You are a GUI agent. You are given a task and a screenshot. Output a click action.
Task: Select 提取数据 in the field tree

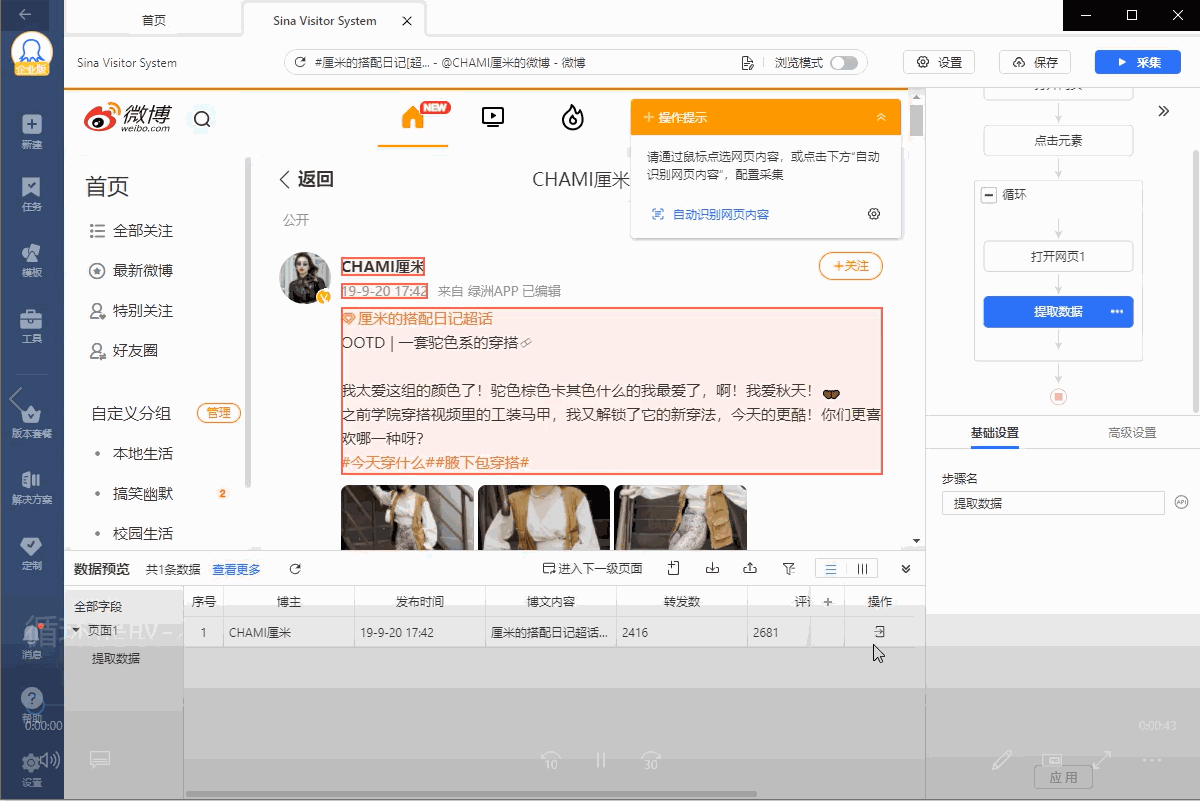pyautogui.click(x=116, y=658)
